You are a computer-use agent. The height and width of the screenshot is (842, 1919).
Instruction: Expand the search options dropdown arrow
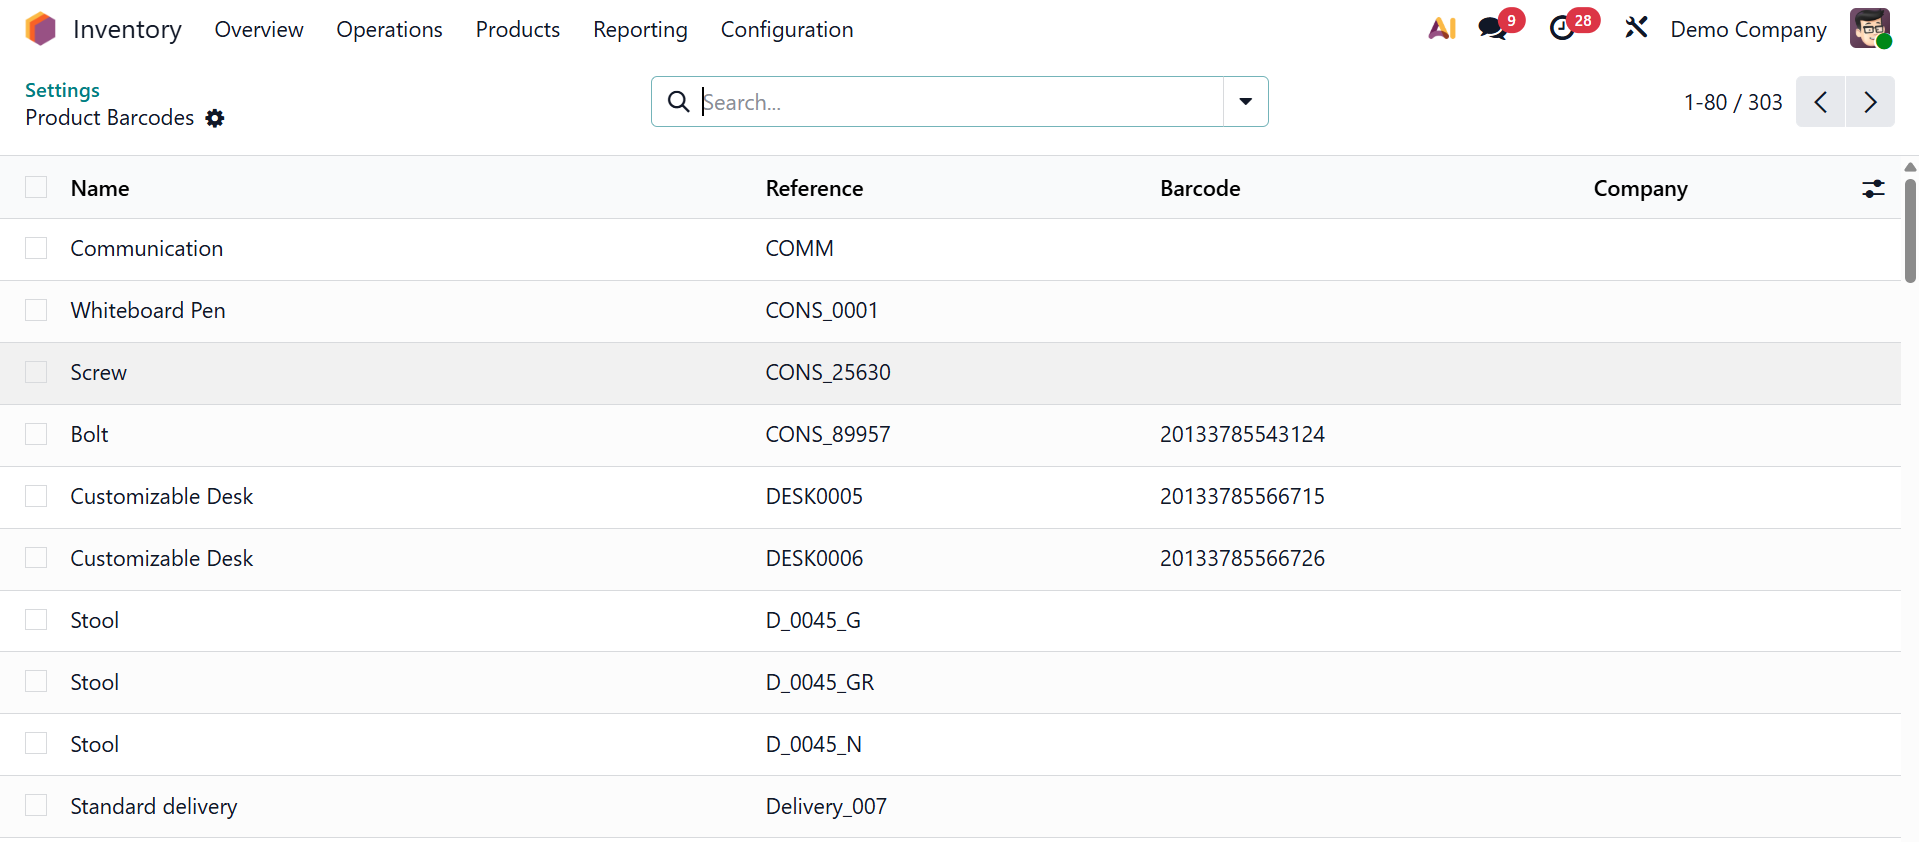[1245, 102]
